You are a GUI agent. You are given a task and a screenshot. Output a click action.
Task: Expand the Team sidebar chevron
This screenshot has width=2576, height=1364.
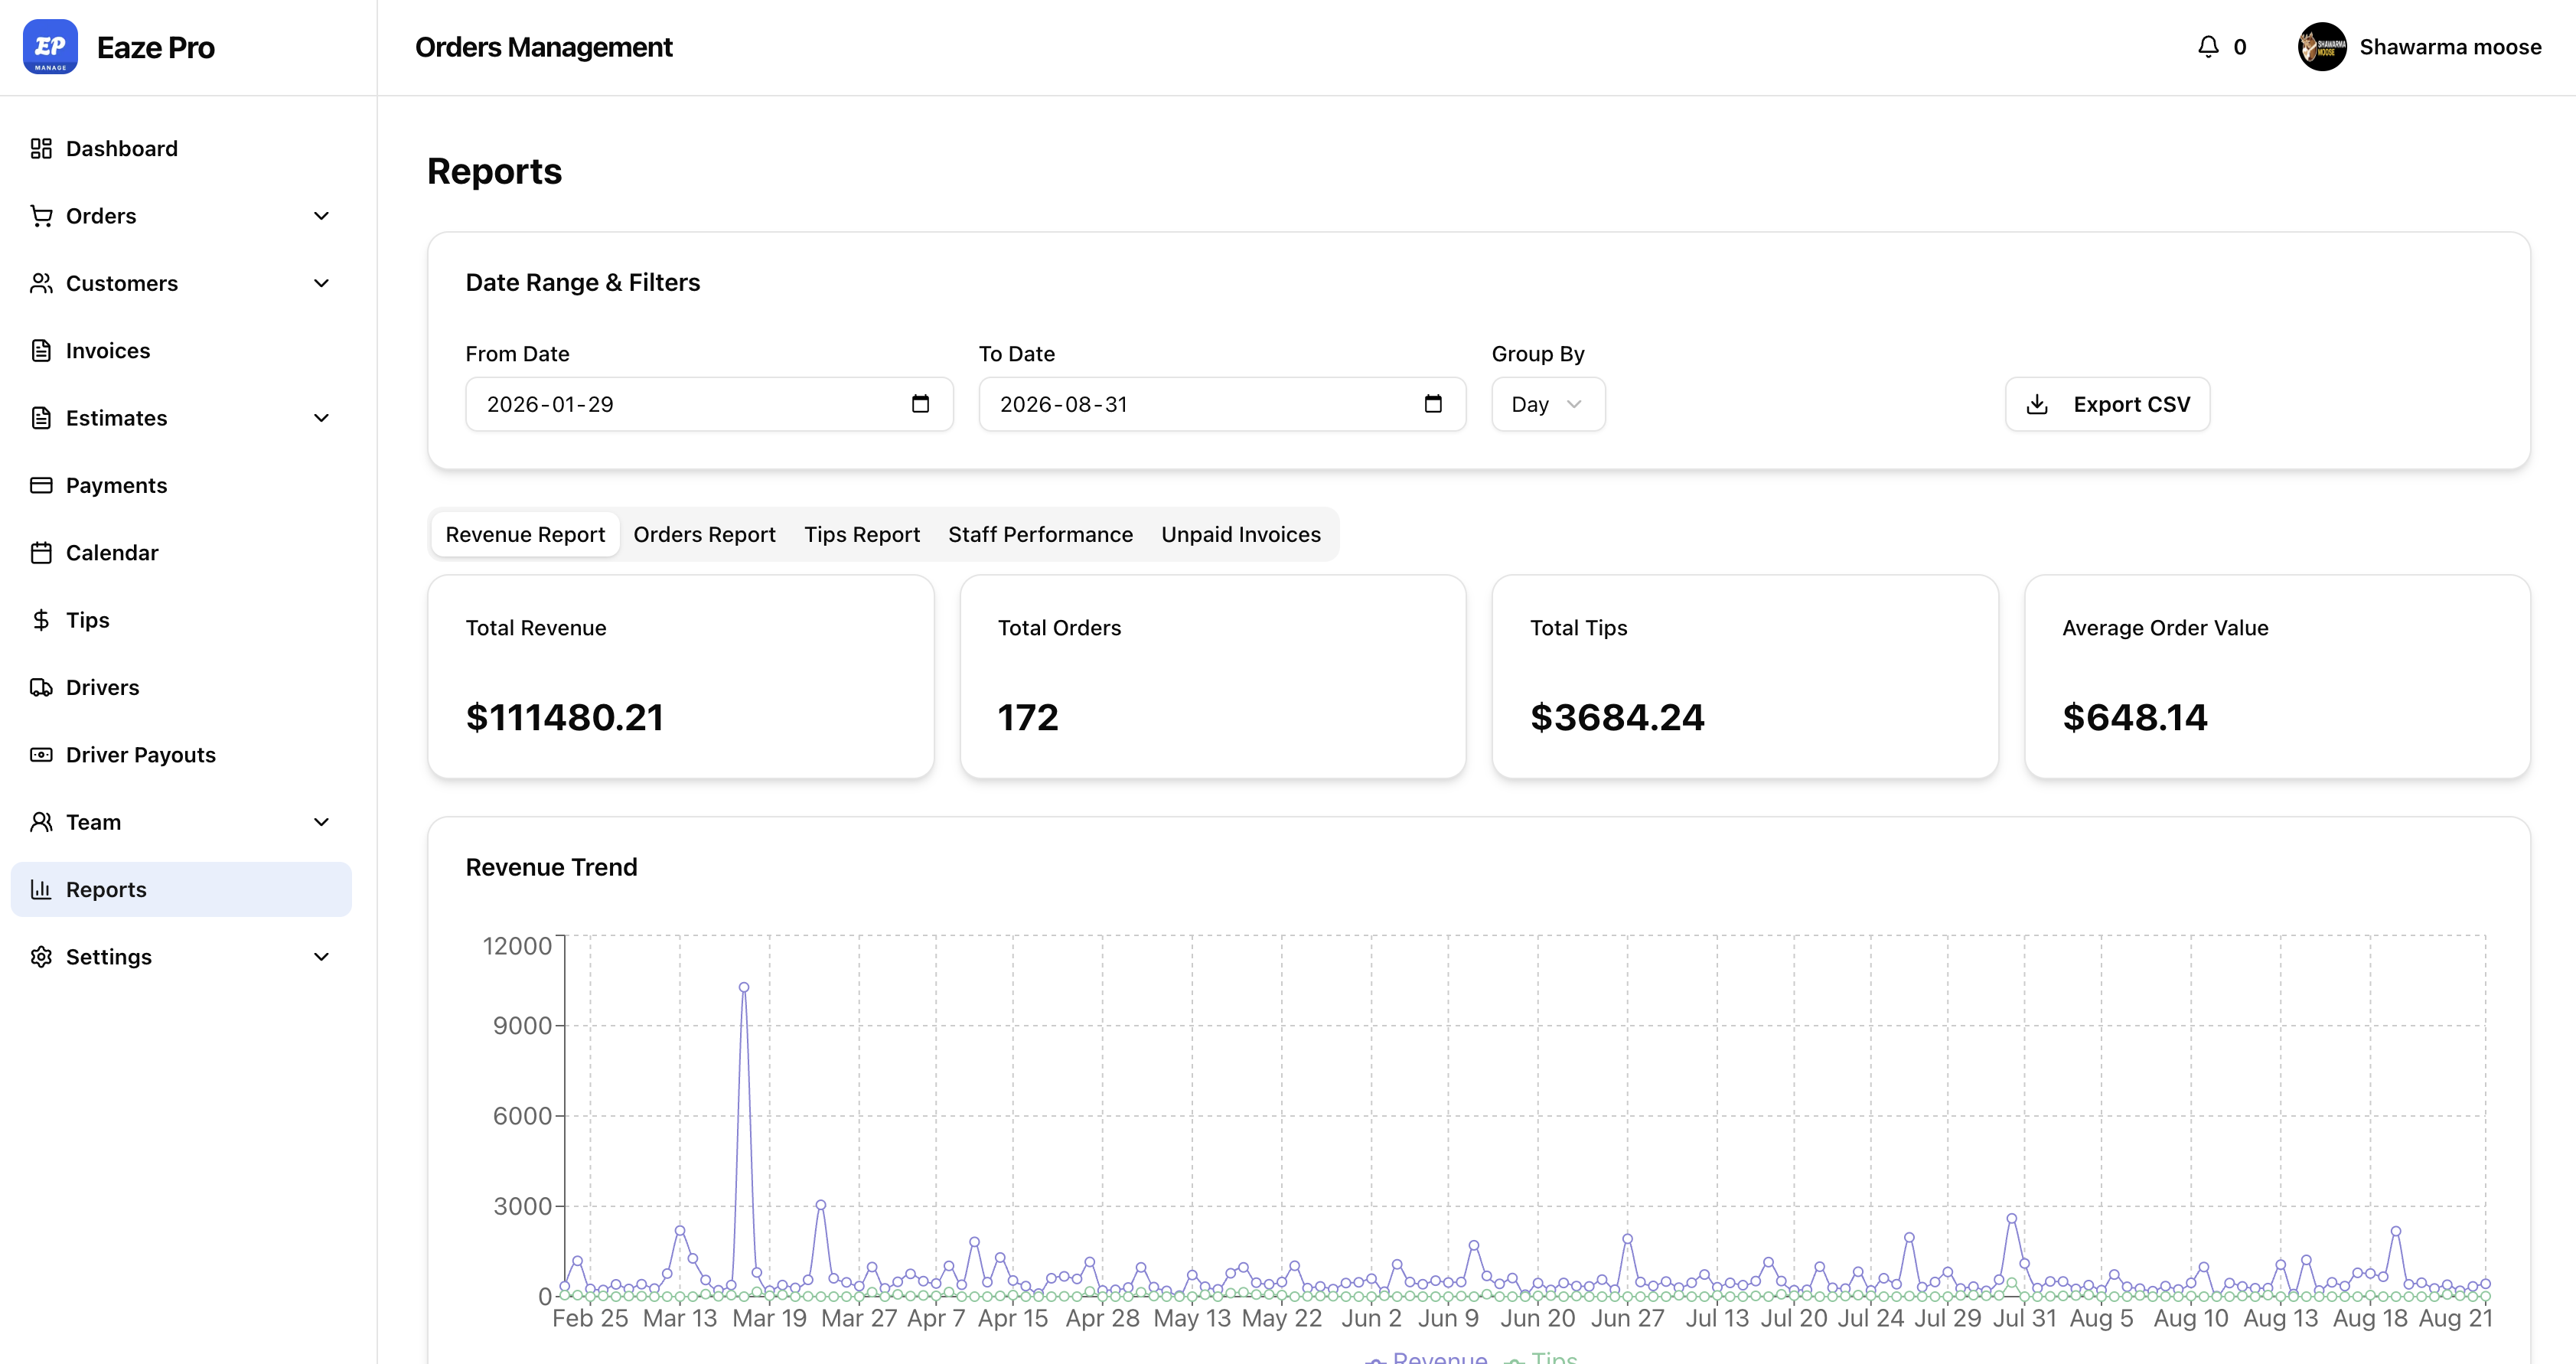point(321,822)
